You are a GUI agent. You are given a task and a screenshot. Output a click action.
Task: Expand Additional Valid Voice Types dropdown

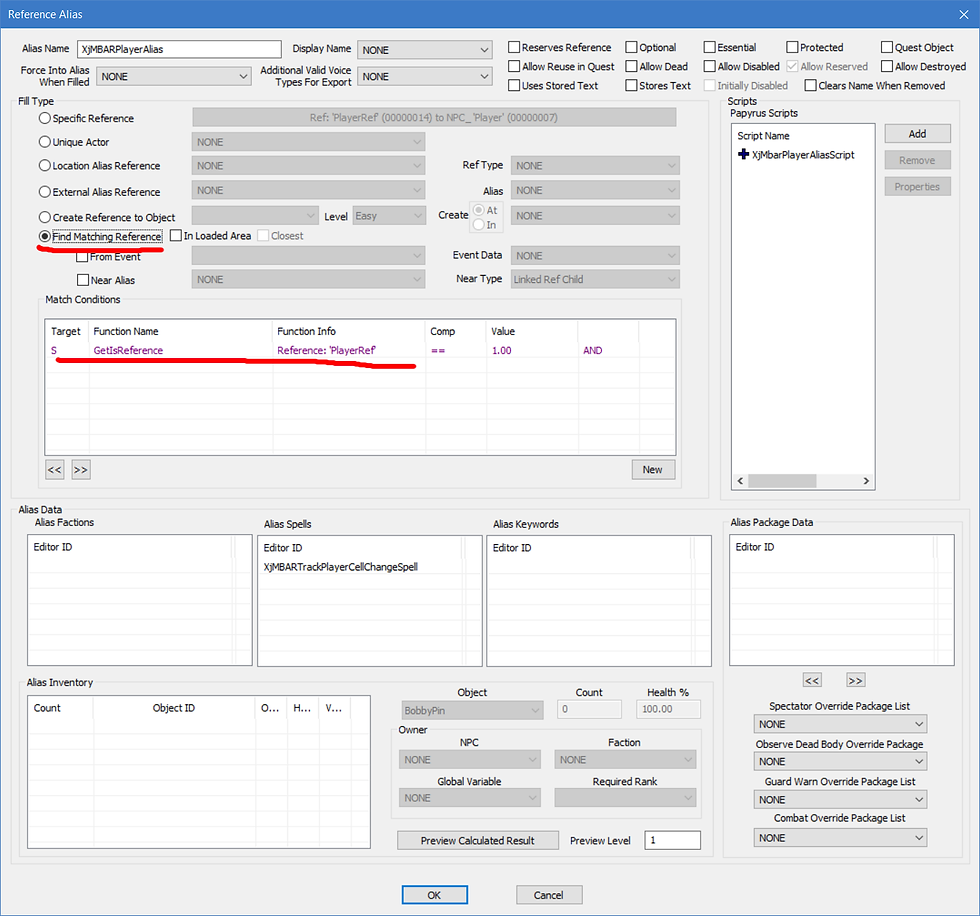tap(425, 76)
